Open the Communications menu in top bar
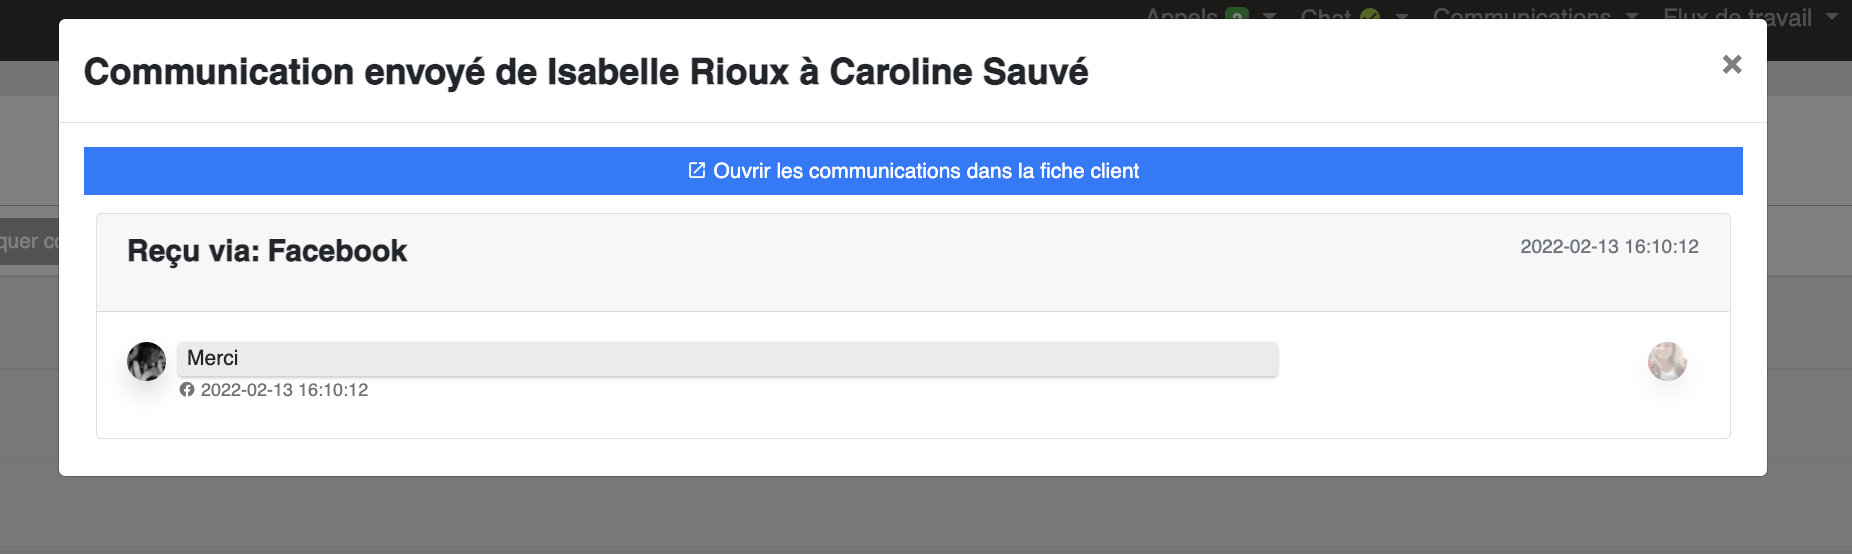Screen dimensions: 1852x554 [1521, 14]
